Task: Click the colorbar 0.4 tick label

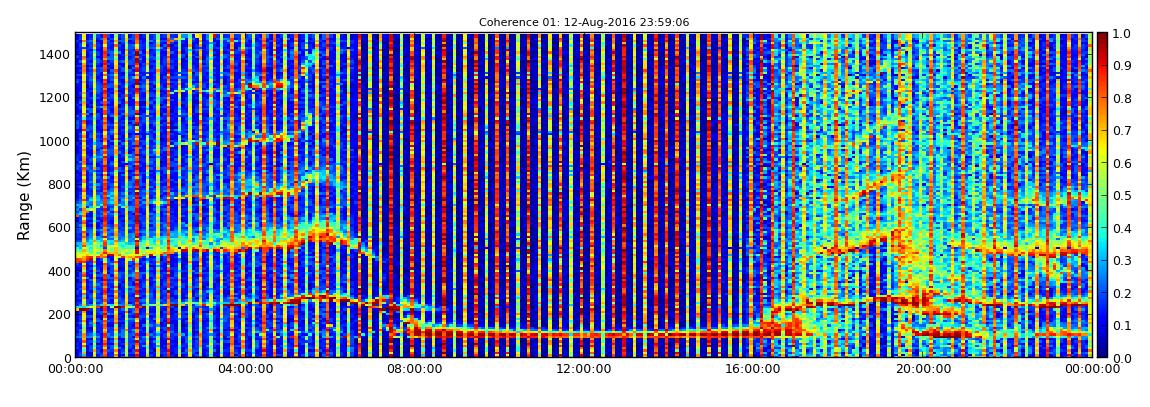Action: [1121, 228]
